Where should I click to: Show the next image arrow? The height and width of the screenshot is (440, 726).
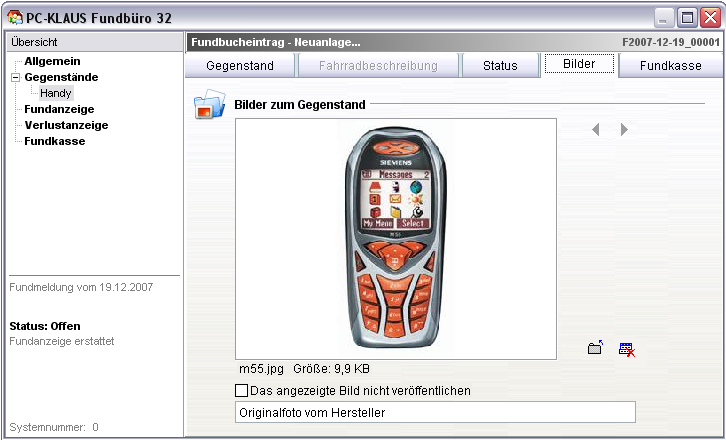(624, 129)
